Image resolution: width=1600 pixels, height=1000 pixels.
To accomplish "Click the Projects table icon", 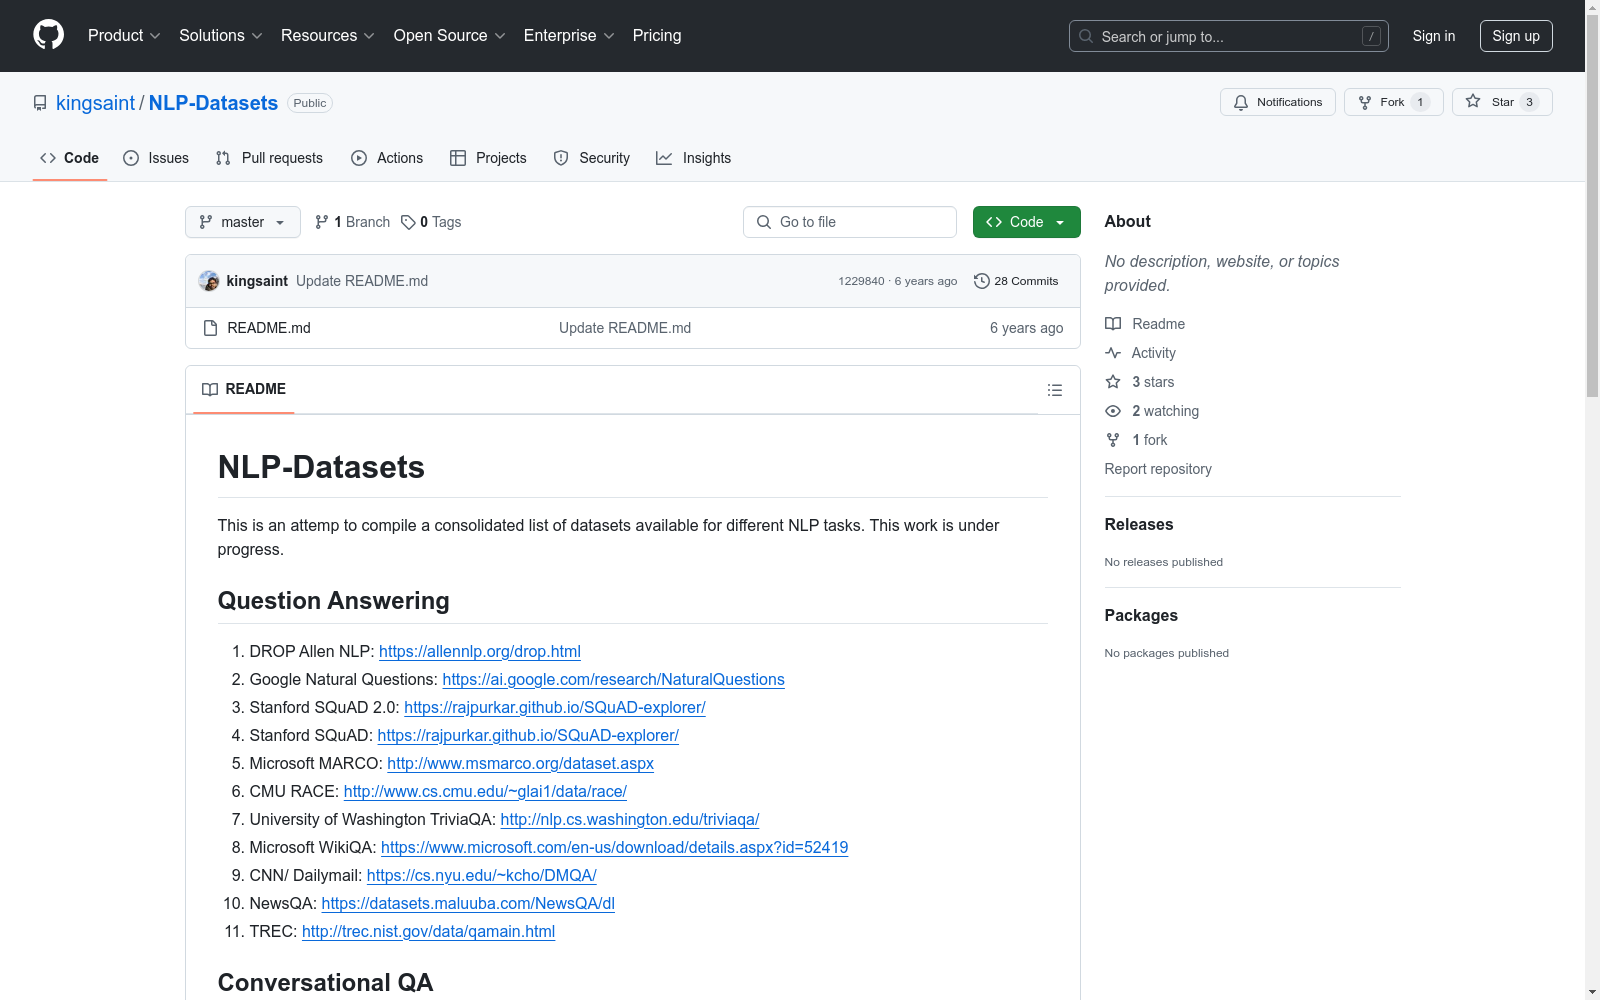I will click(458, 158).
